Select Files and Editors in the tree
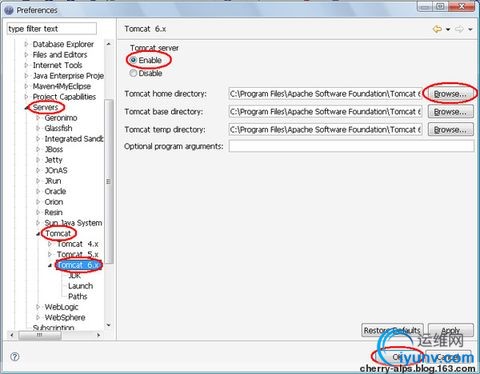The height and width of the screenshot is (374, 480). [x=60, y=55]
